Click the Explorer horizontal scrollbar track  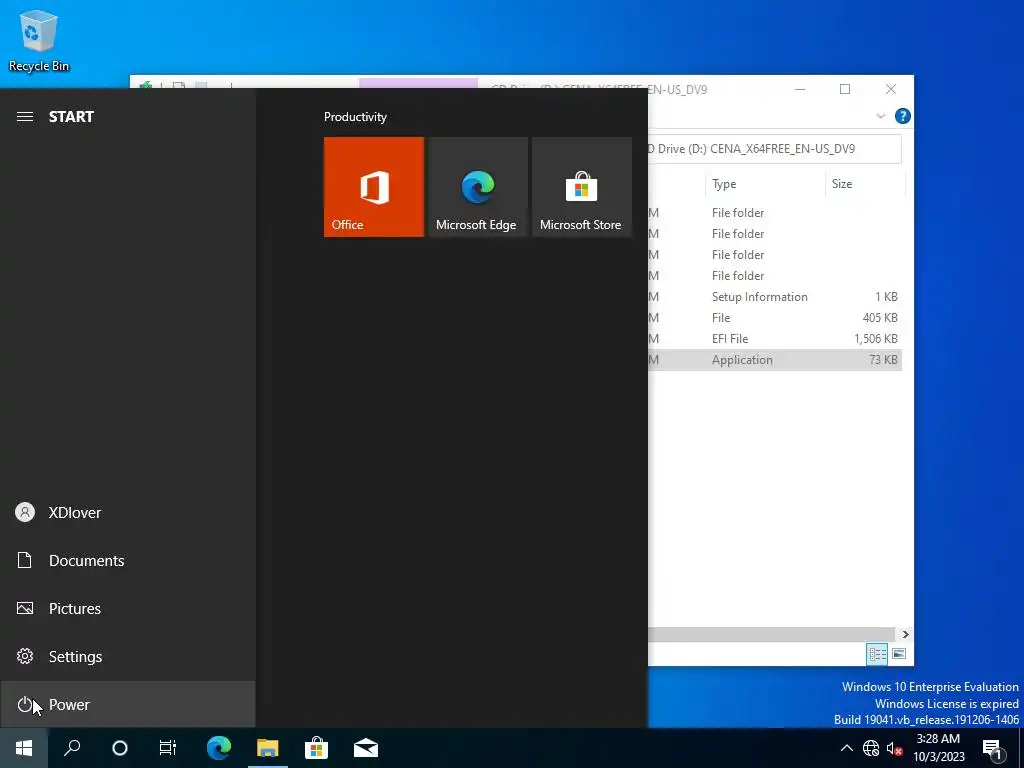pos(771,634)
